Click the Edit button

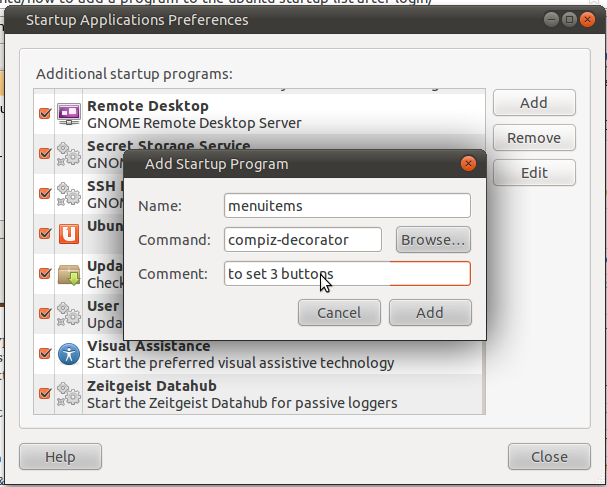[534, 173]
